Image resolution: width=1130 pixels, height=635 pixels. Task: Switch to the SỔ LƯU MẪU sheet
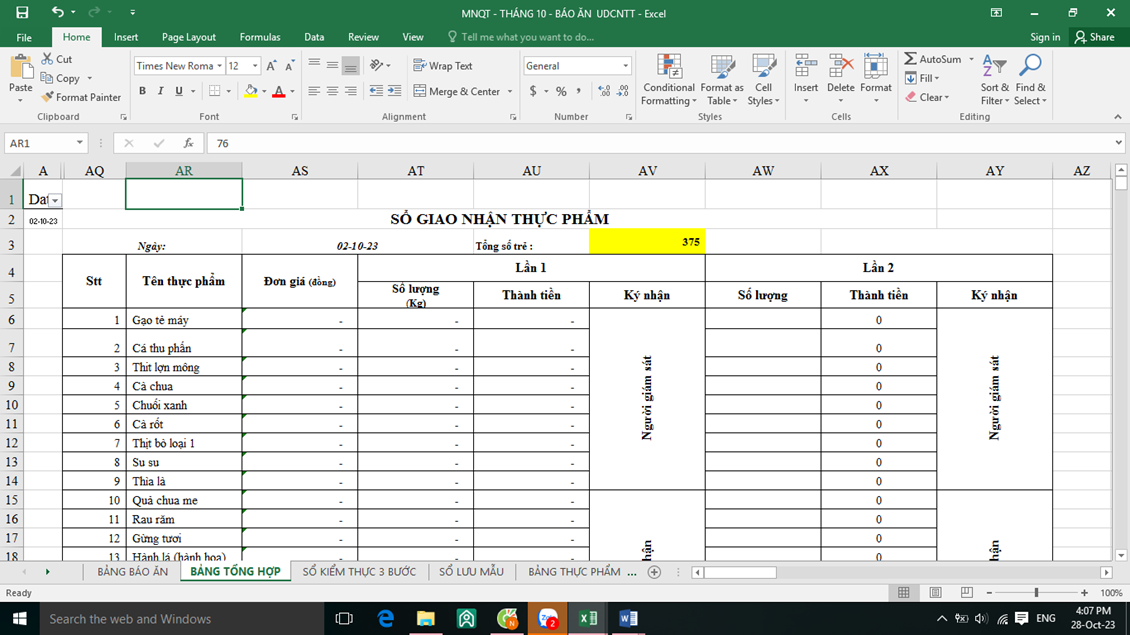pyautogui.click(x=471, y=572)
